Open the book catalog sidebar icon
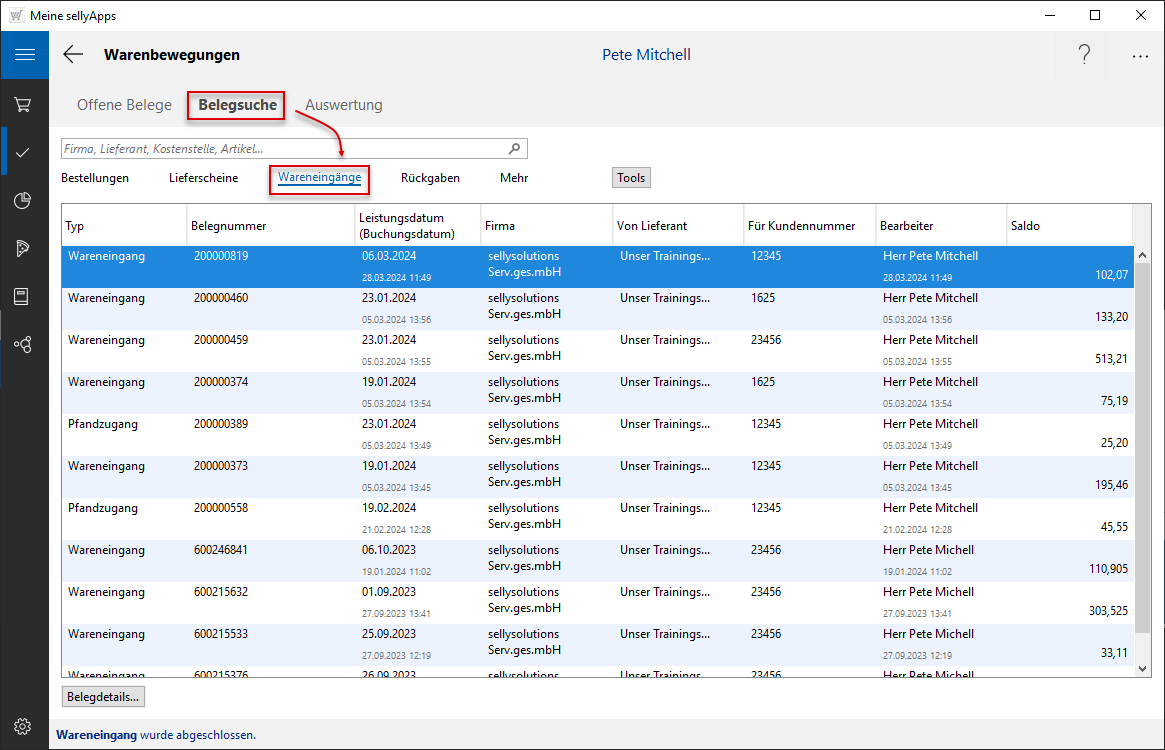This screenshot has width=1165, height=750. point(23,296)
